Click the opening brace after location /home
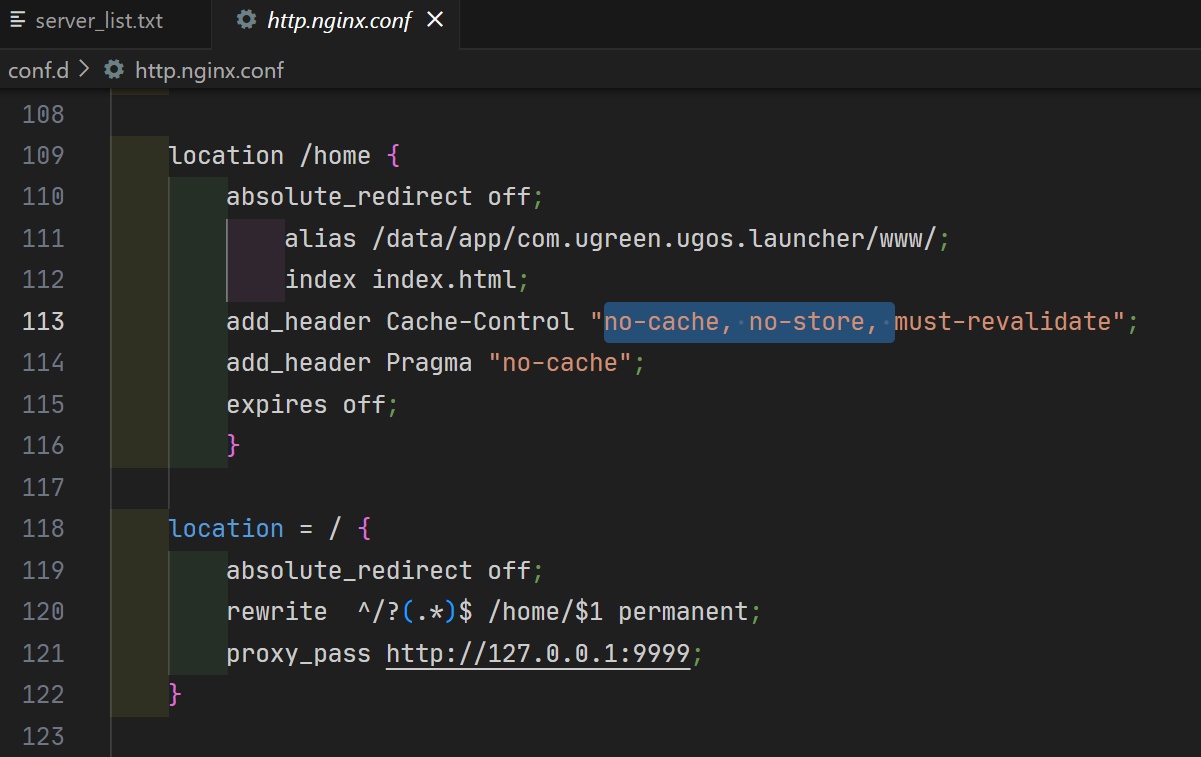1201x757 pixels. click(x=393, y=156)
